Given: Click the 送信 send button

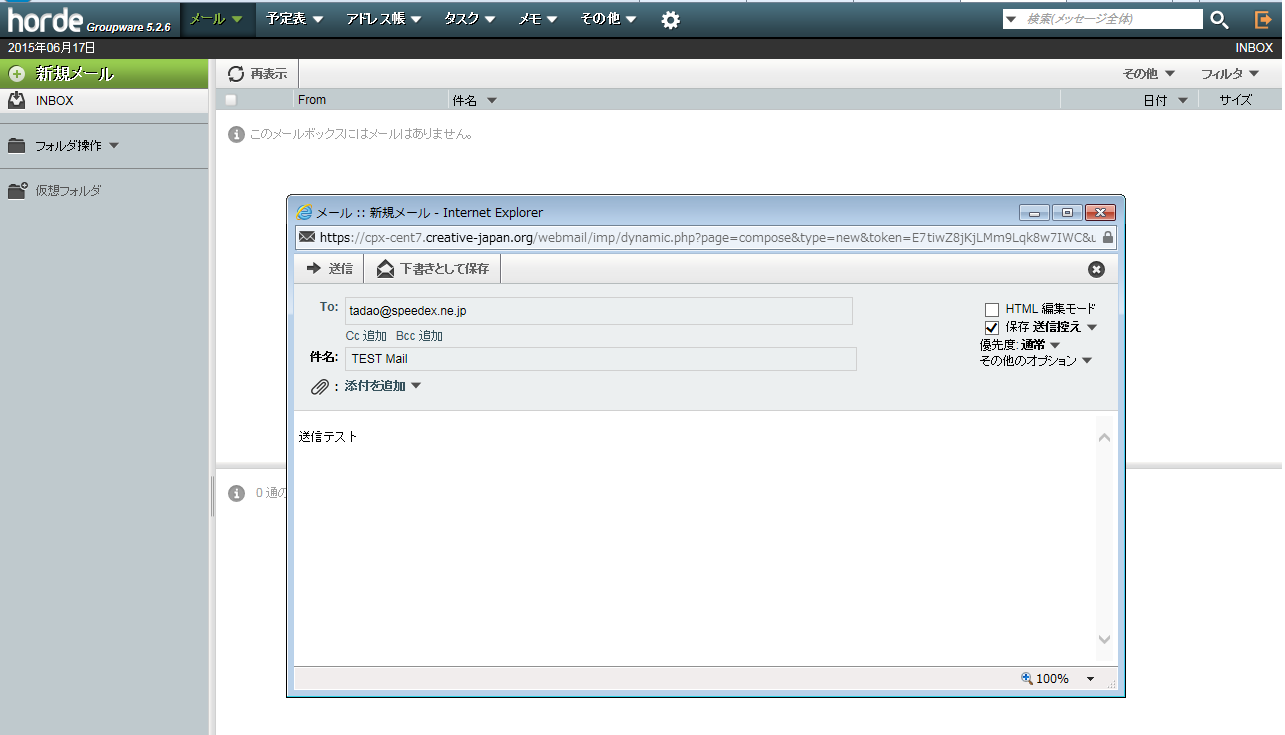Looking at the screenshot, I should 329,269.
